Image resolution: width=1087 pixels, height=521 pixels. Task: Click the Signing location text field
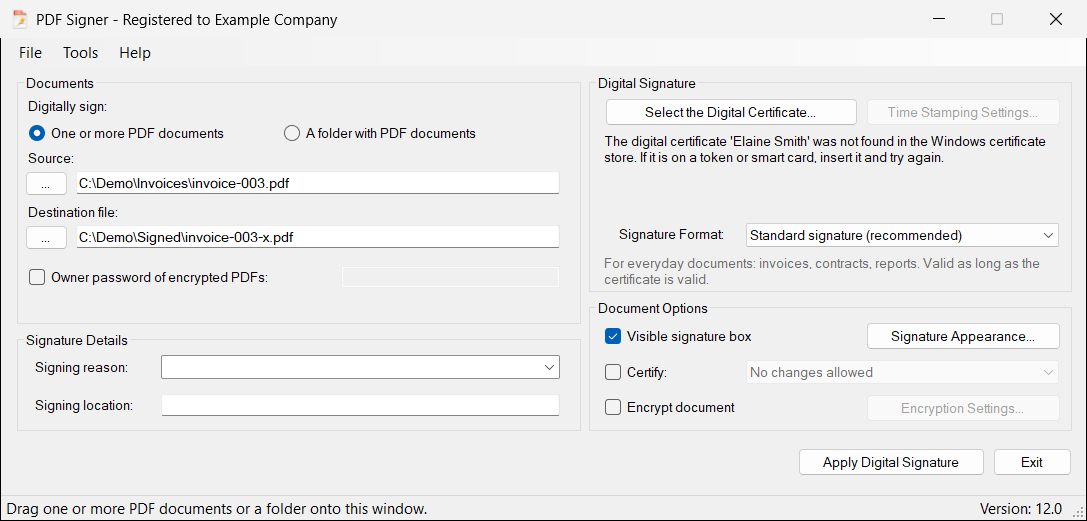tap(360, 405)
